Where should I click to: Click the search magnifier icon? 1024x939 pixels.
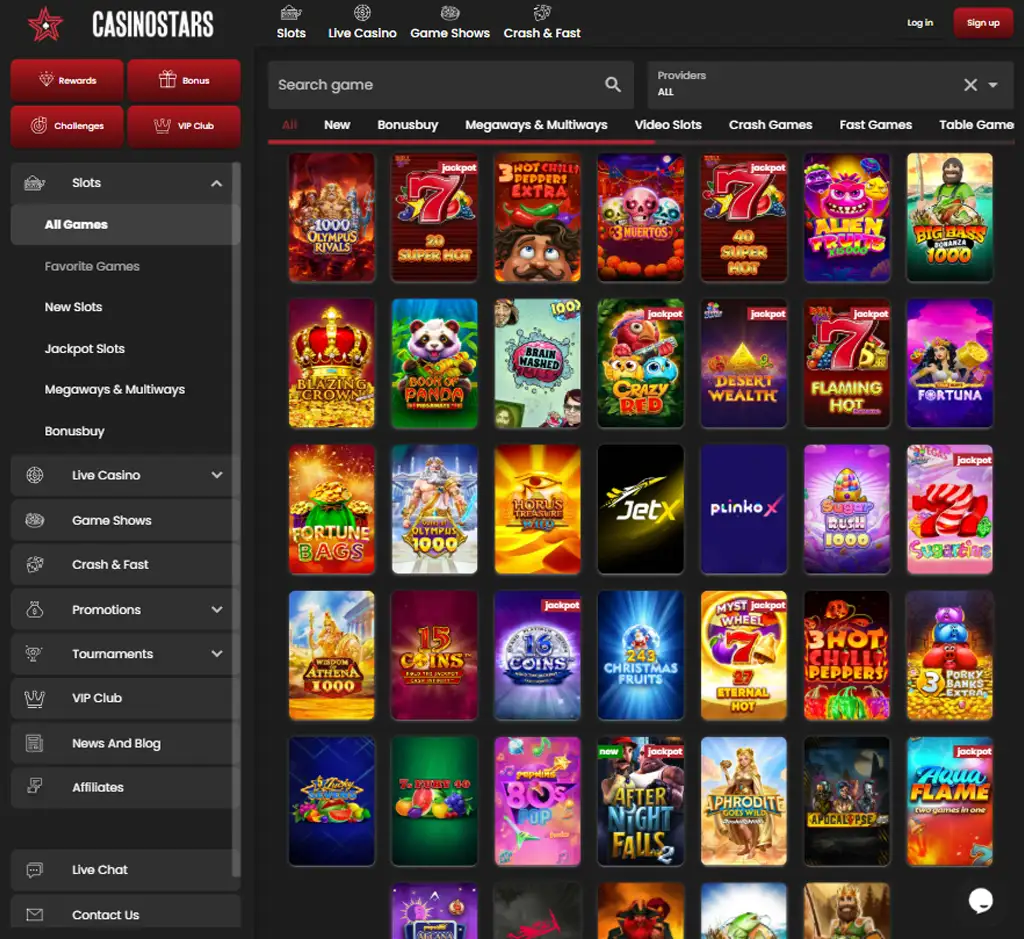click(614, 86)
